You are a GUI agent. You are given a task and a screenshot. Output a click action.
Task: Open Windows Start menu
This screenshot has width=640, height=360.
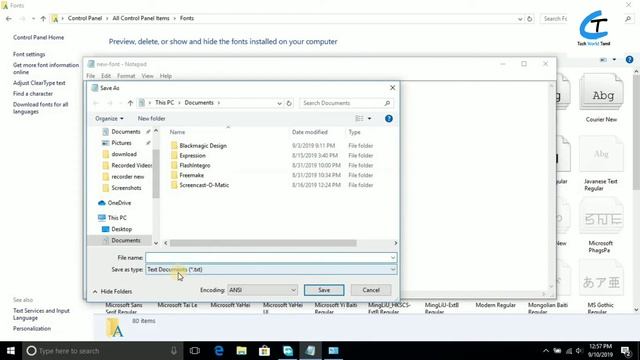pos(11,351)
